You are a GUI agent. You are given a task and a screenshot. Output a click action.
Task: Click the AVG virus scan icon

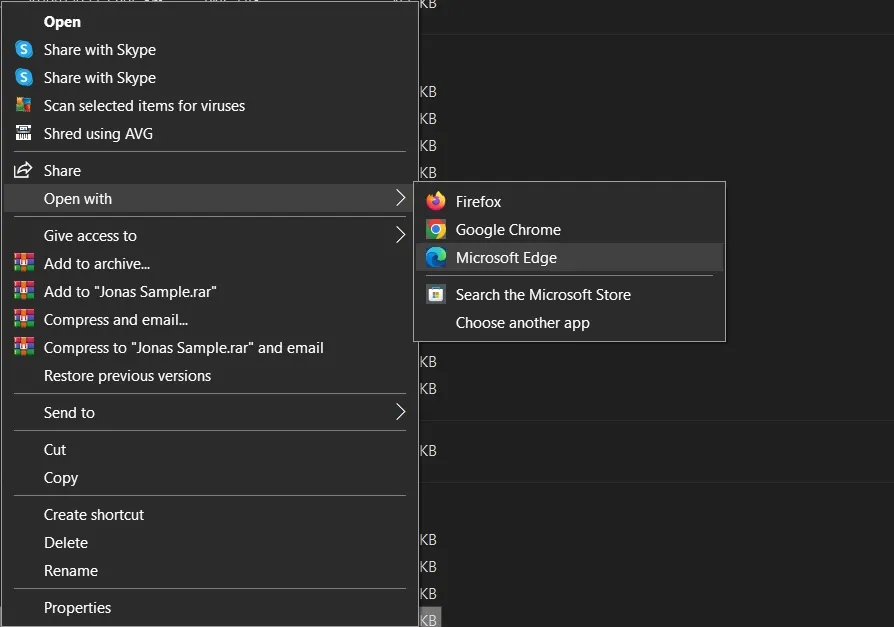(23, 105)
